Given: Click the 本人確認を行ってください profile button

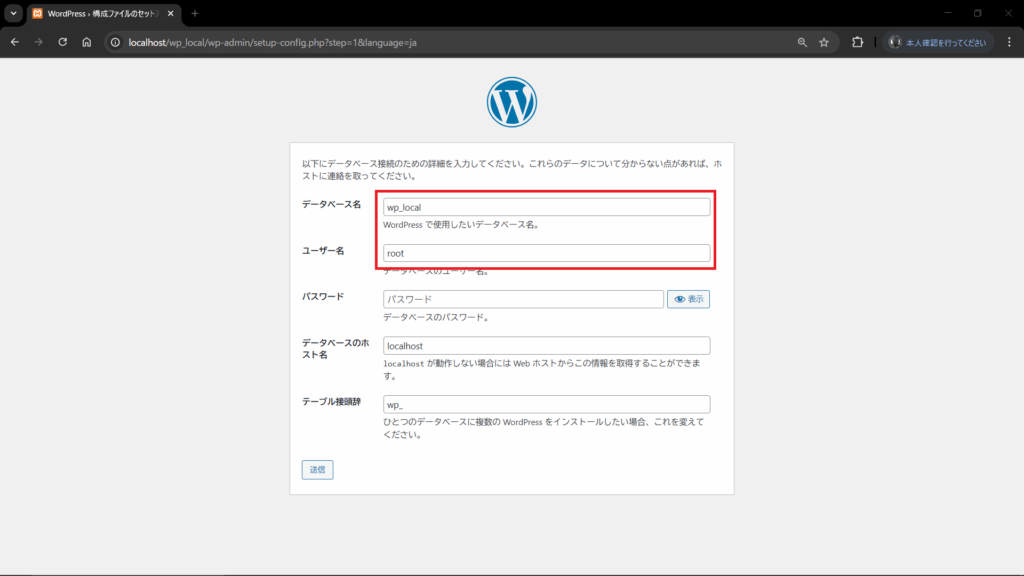Looking at the screenshot, I should 938,42.
